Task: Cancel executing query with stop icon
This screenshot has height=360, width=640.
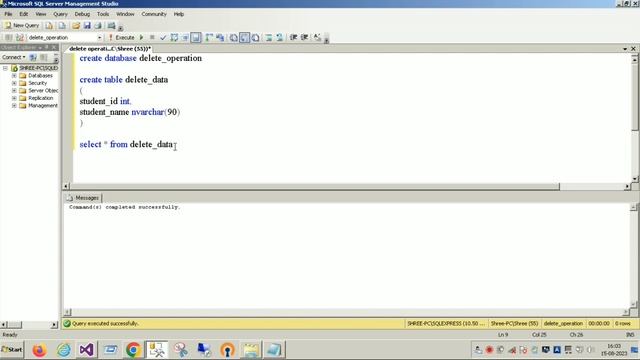Action: click(152, 38)
